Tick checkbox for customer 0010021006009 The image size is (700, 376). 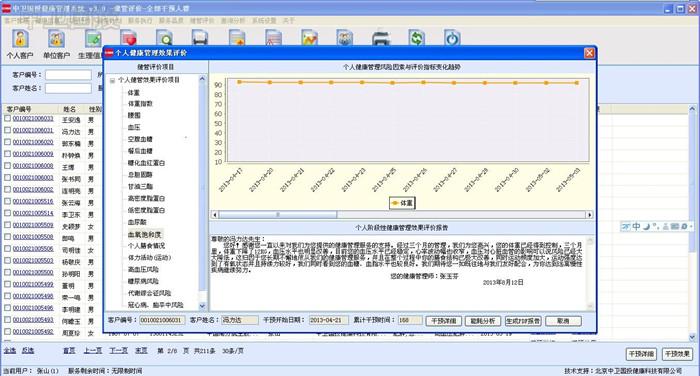click(x=8, y=154)
